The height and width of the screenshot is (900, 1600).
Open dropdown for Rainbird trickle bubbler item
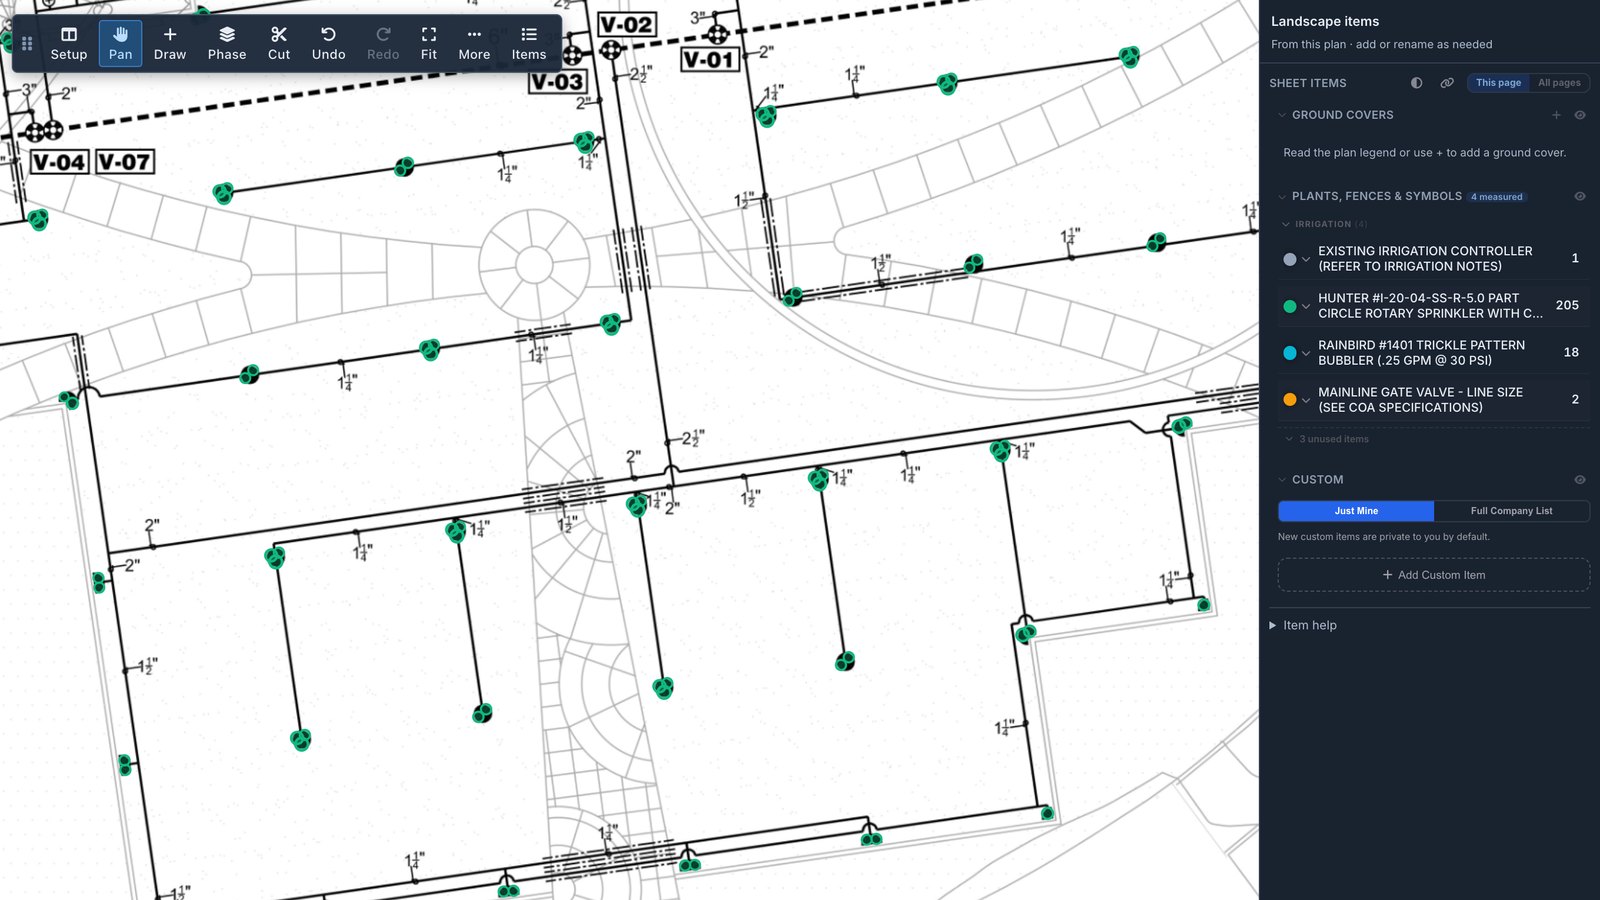(1306, 353)
